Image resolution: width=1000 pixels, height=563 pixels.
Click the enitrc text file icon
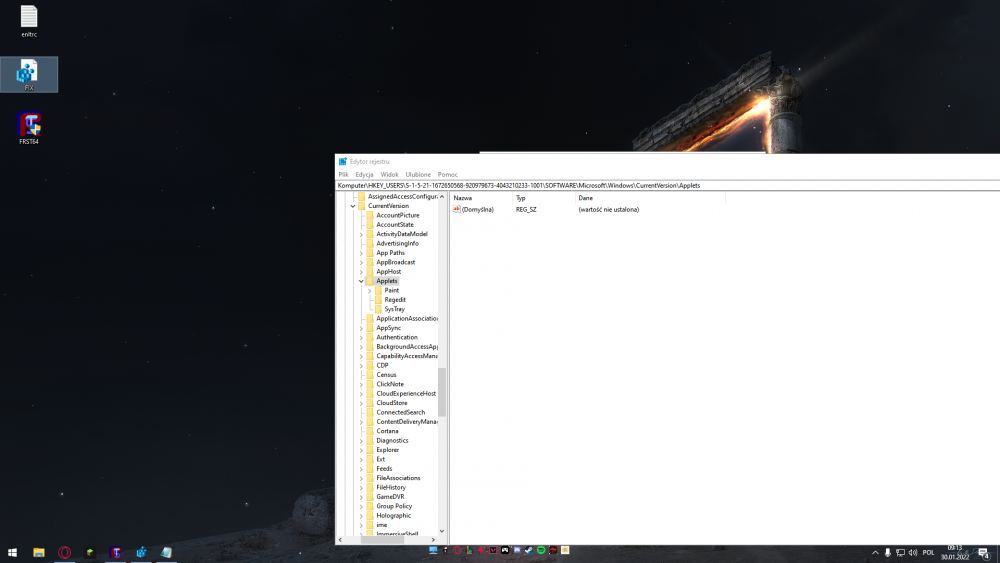29,17
